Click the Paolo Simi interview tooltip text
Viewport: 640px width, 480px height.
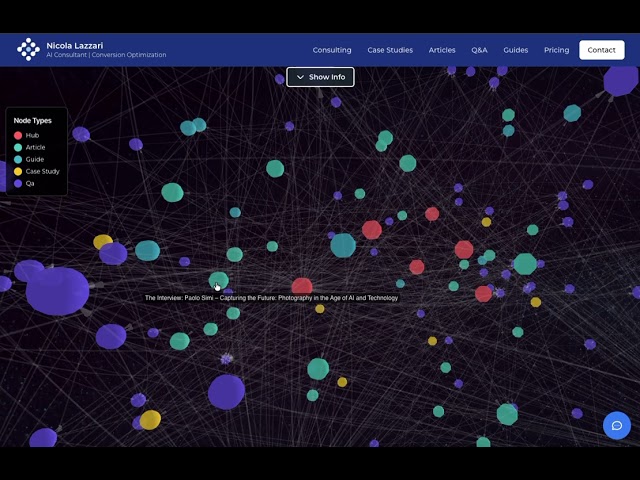point(271,298)
